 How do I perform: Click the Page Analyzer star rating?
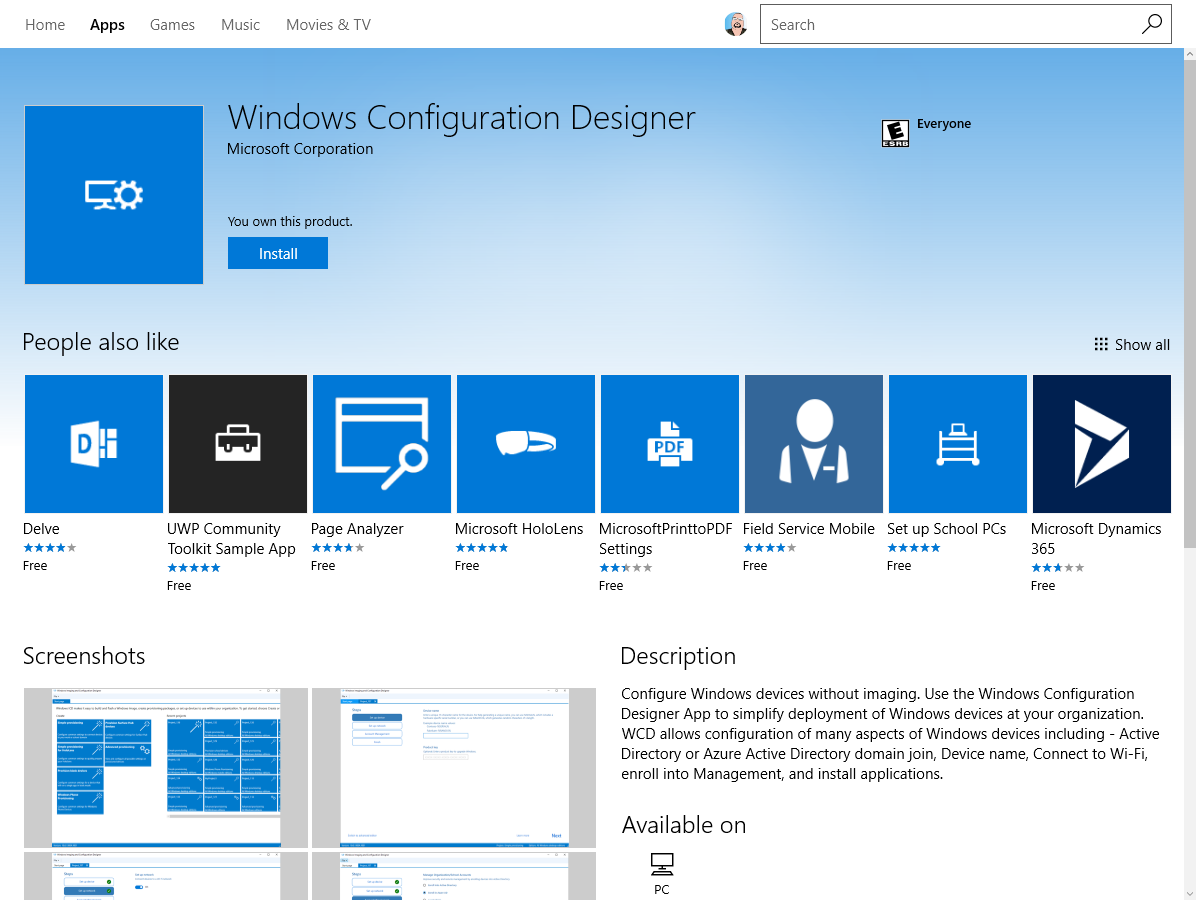point(337,548)
